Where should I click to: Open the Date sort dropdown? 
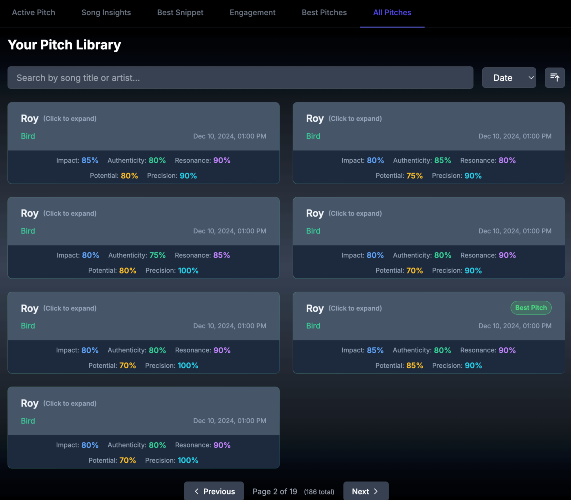tap(509, 78)
